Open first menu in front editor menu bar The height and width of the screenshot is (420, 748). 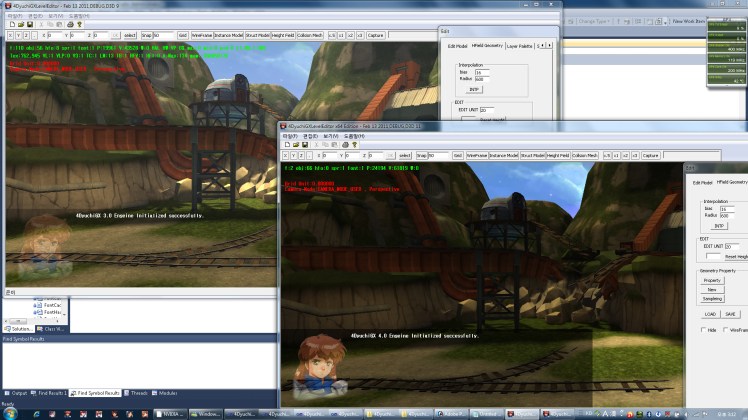(290, 136)
